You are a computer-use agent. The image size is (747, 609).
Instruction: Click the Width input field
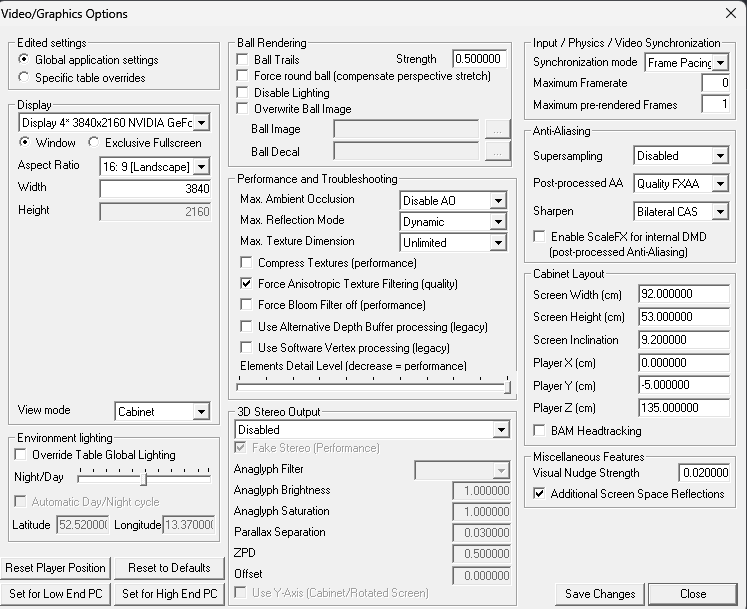[x=155, y=189]
